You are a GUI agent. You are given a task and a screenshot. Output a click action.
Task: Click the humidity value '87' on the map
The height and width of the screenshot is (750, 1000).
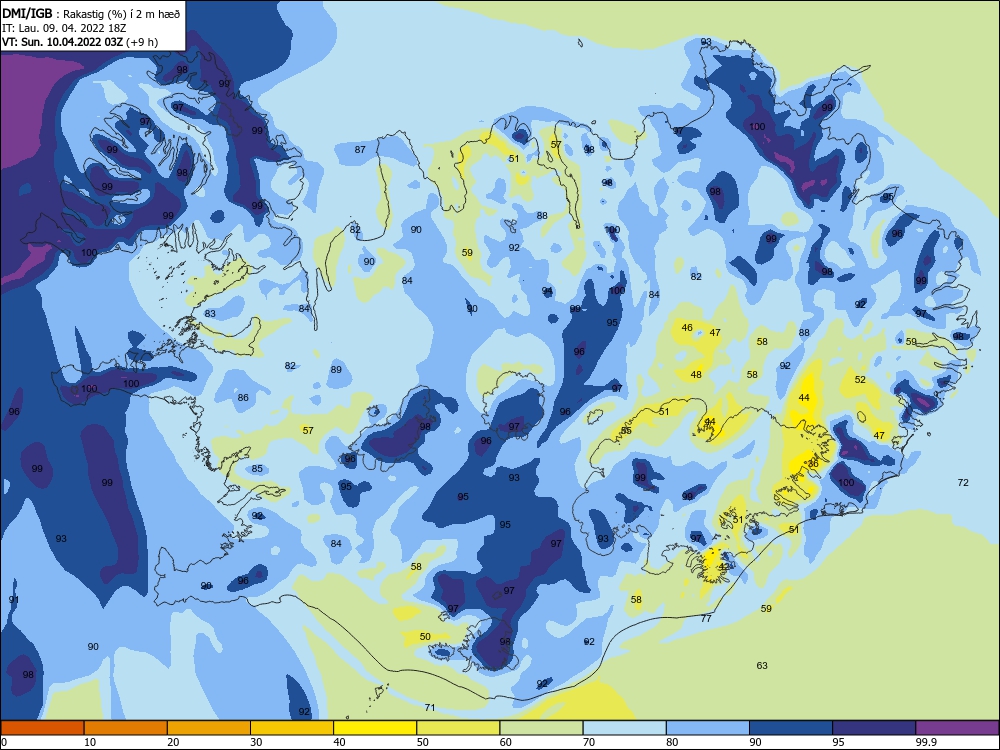(360, 149)
